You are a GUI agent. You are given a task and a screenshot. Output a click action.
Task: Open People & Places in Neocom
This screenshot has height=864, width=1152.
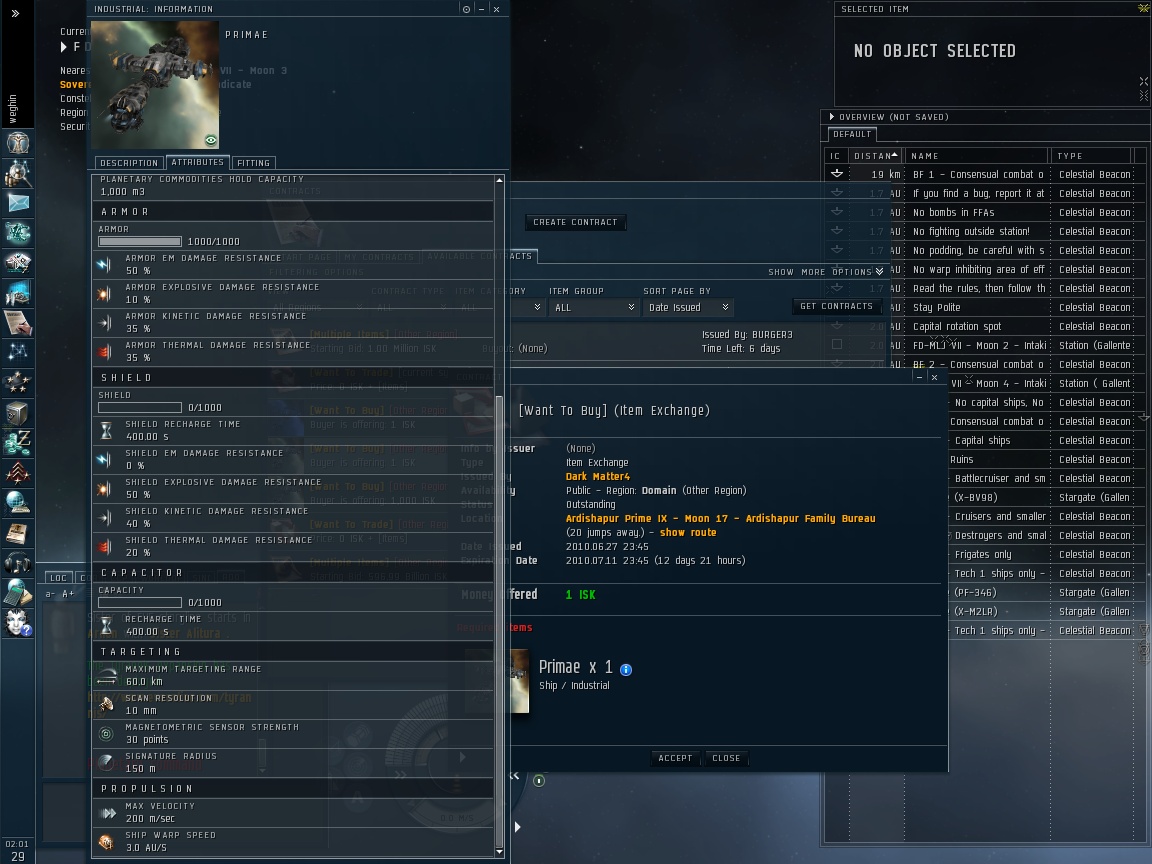click(18, 173)
